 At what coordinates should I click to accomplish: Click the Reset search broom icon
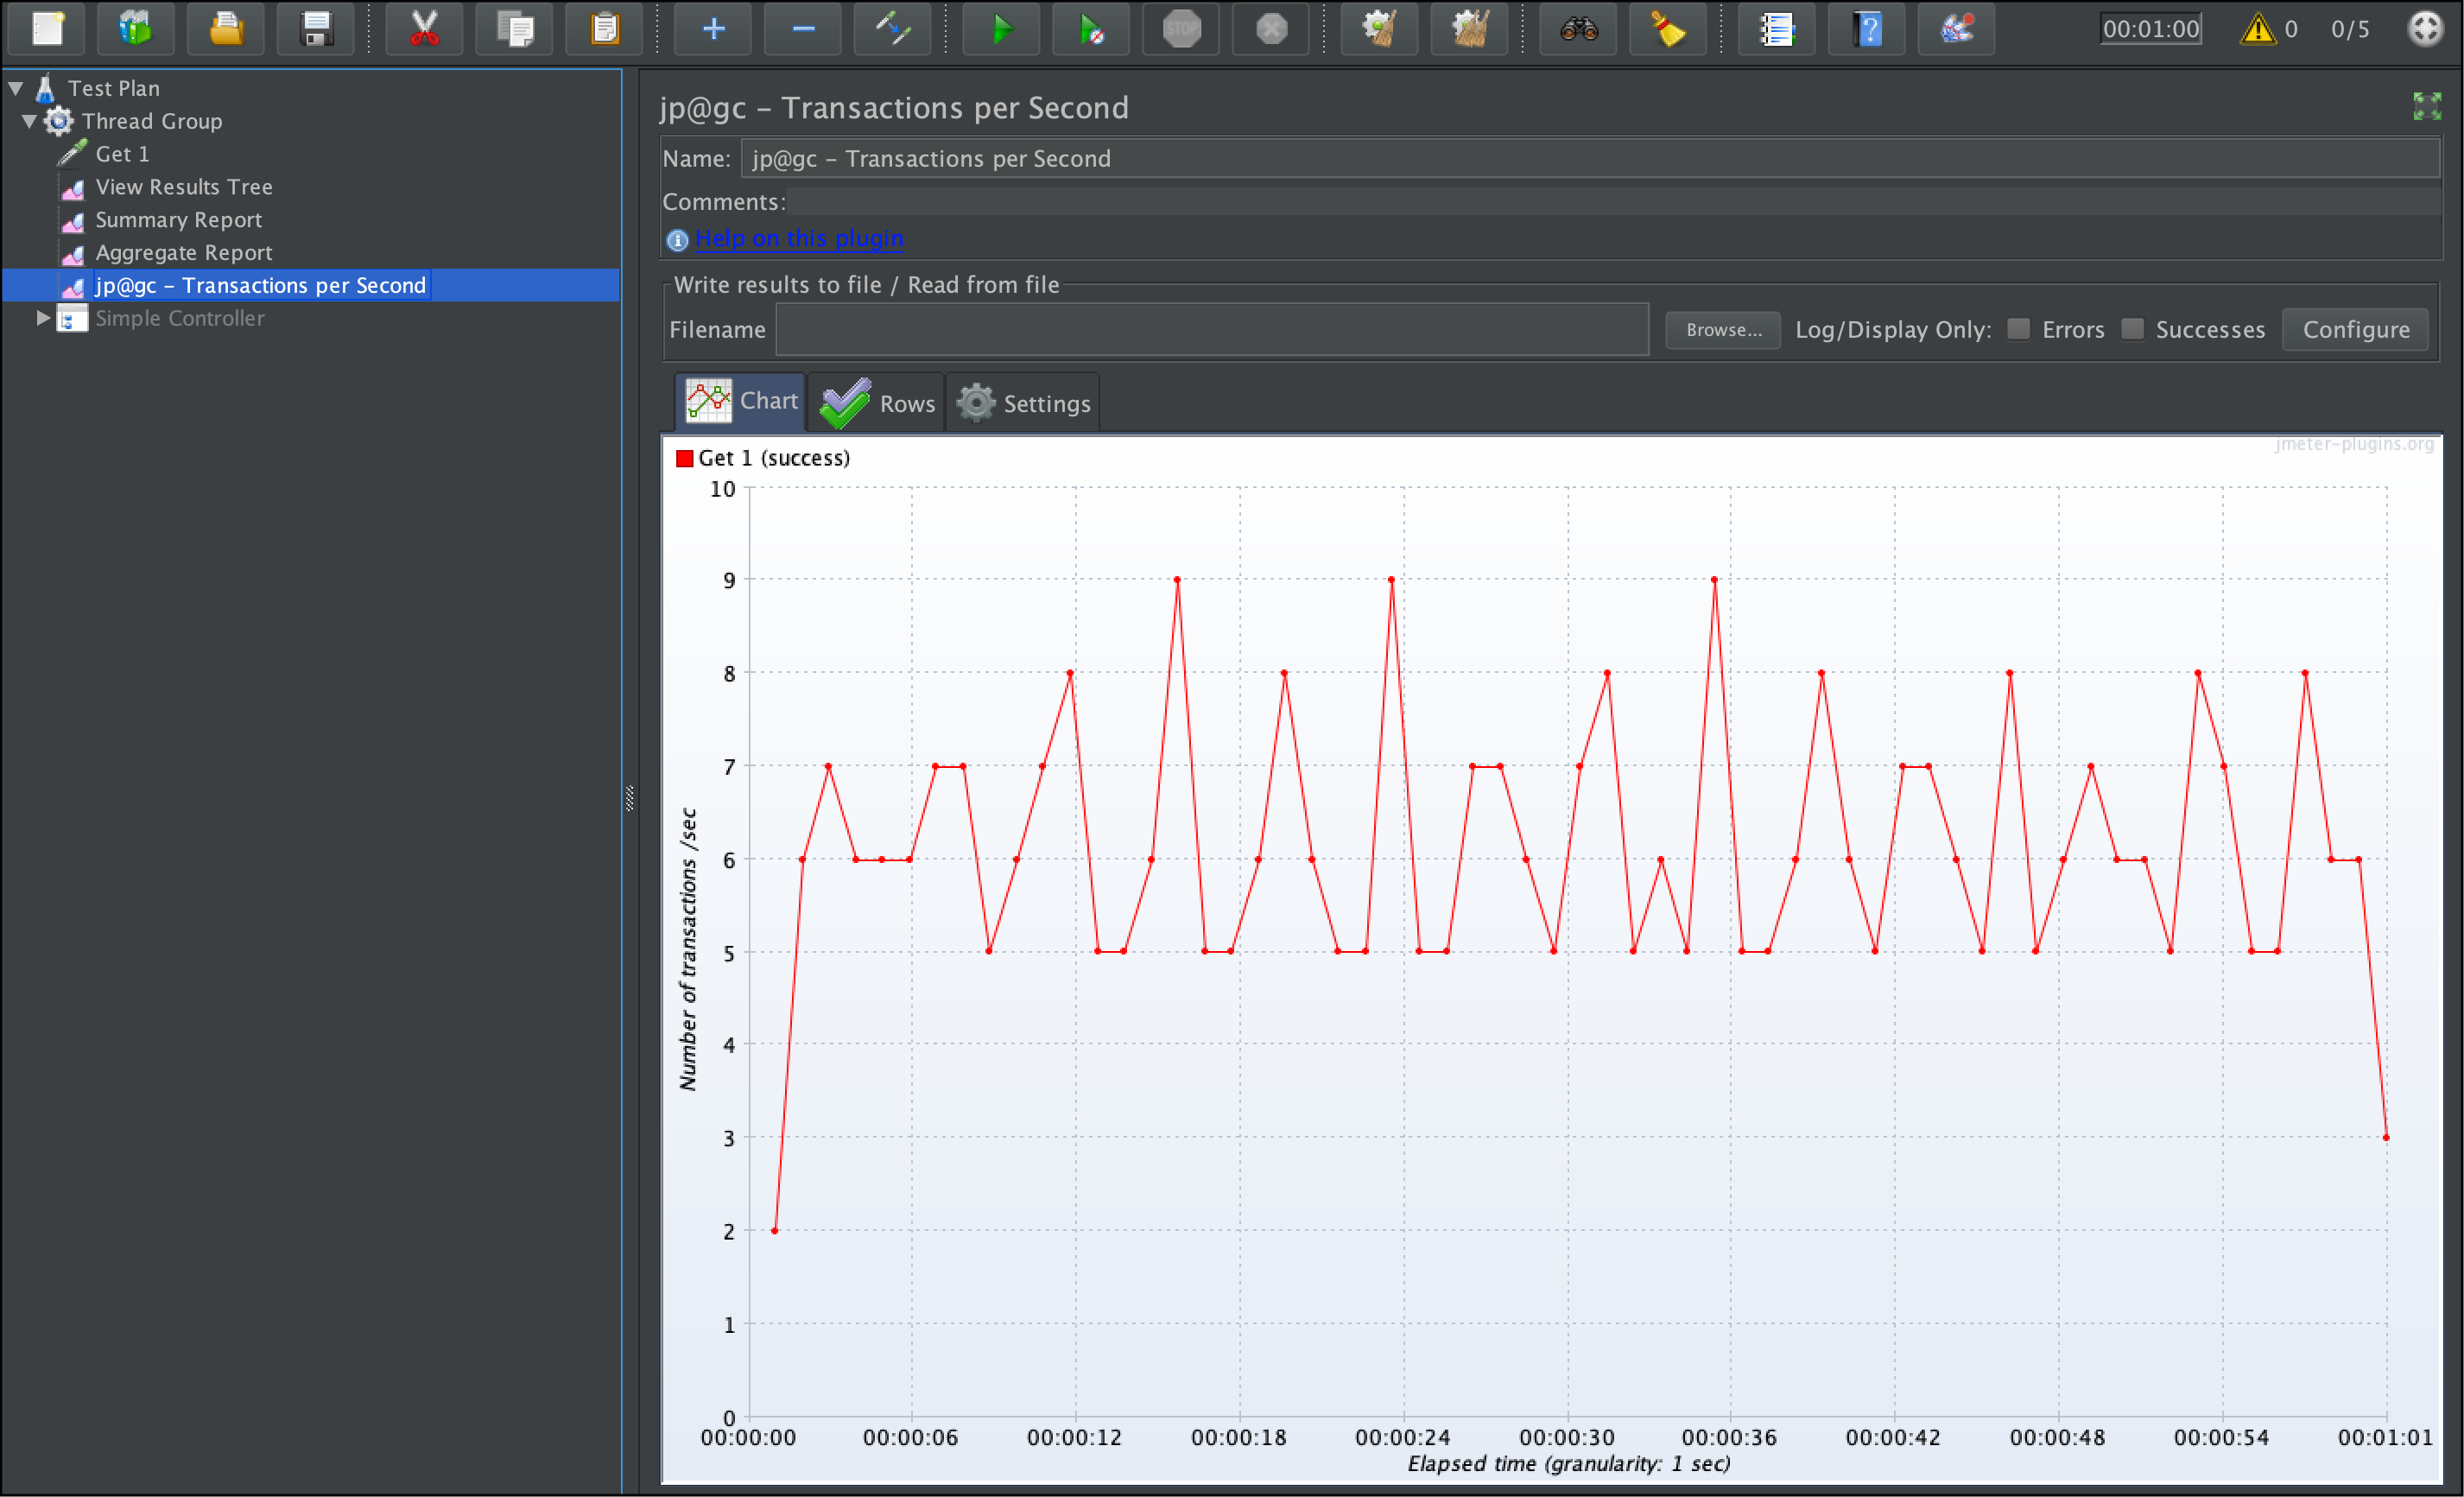[x=1668, y=29]
